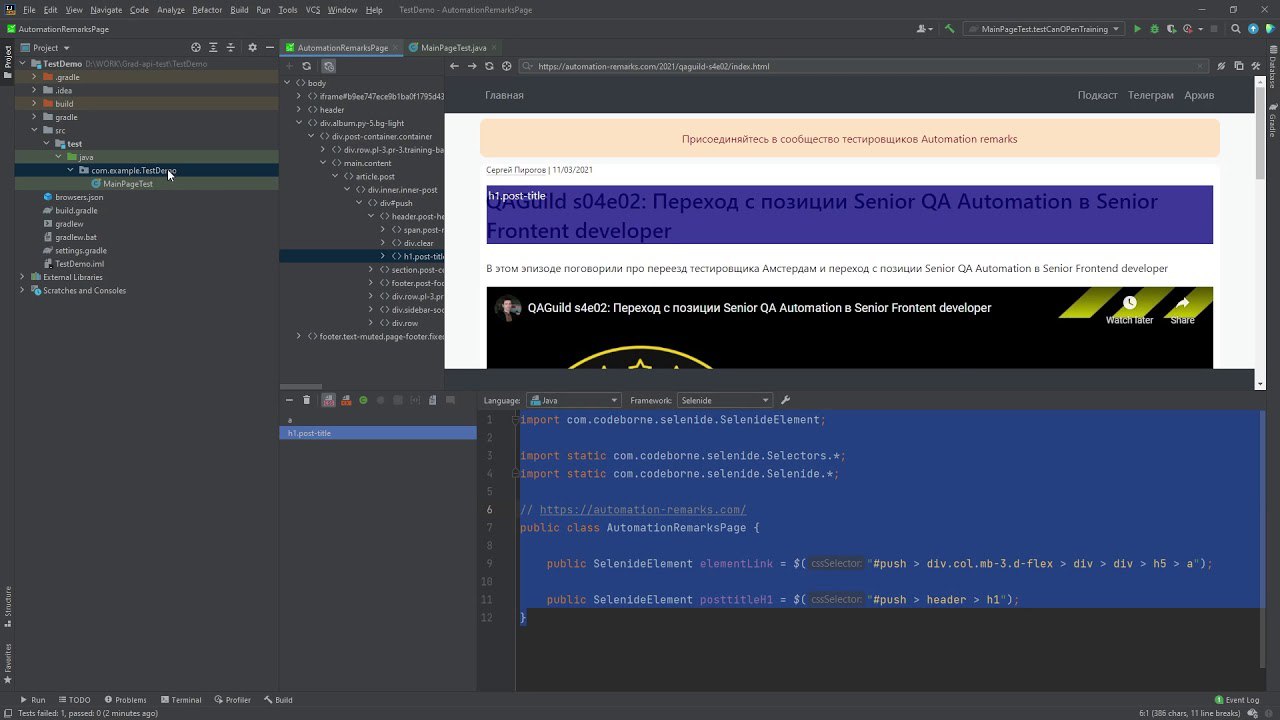Screen dimensions: 1280x720
Task: Click the green Run triangle in the toolbar
Action: pos(1137,29)
